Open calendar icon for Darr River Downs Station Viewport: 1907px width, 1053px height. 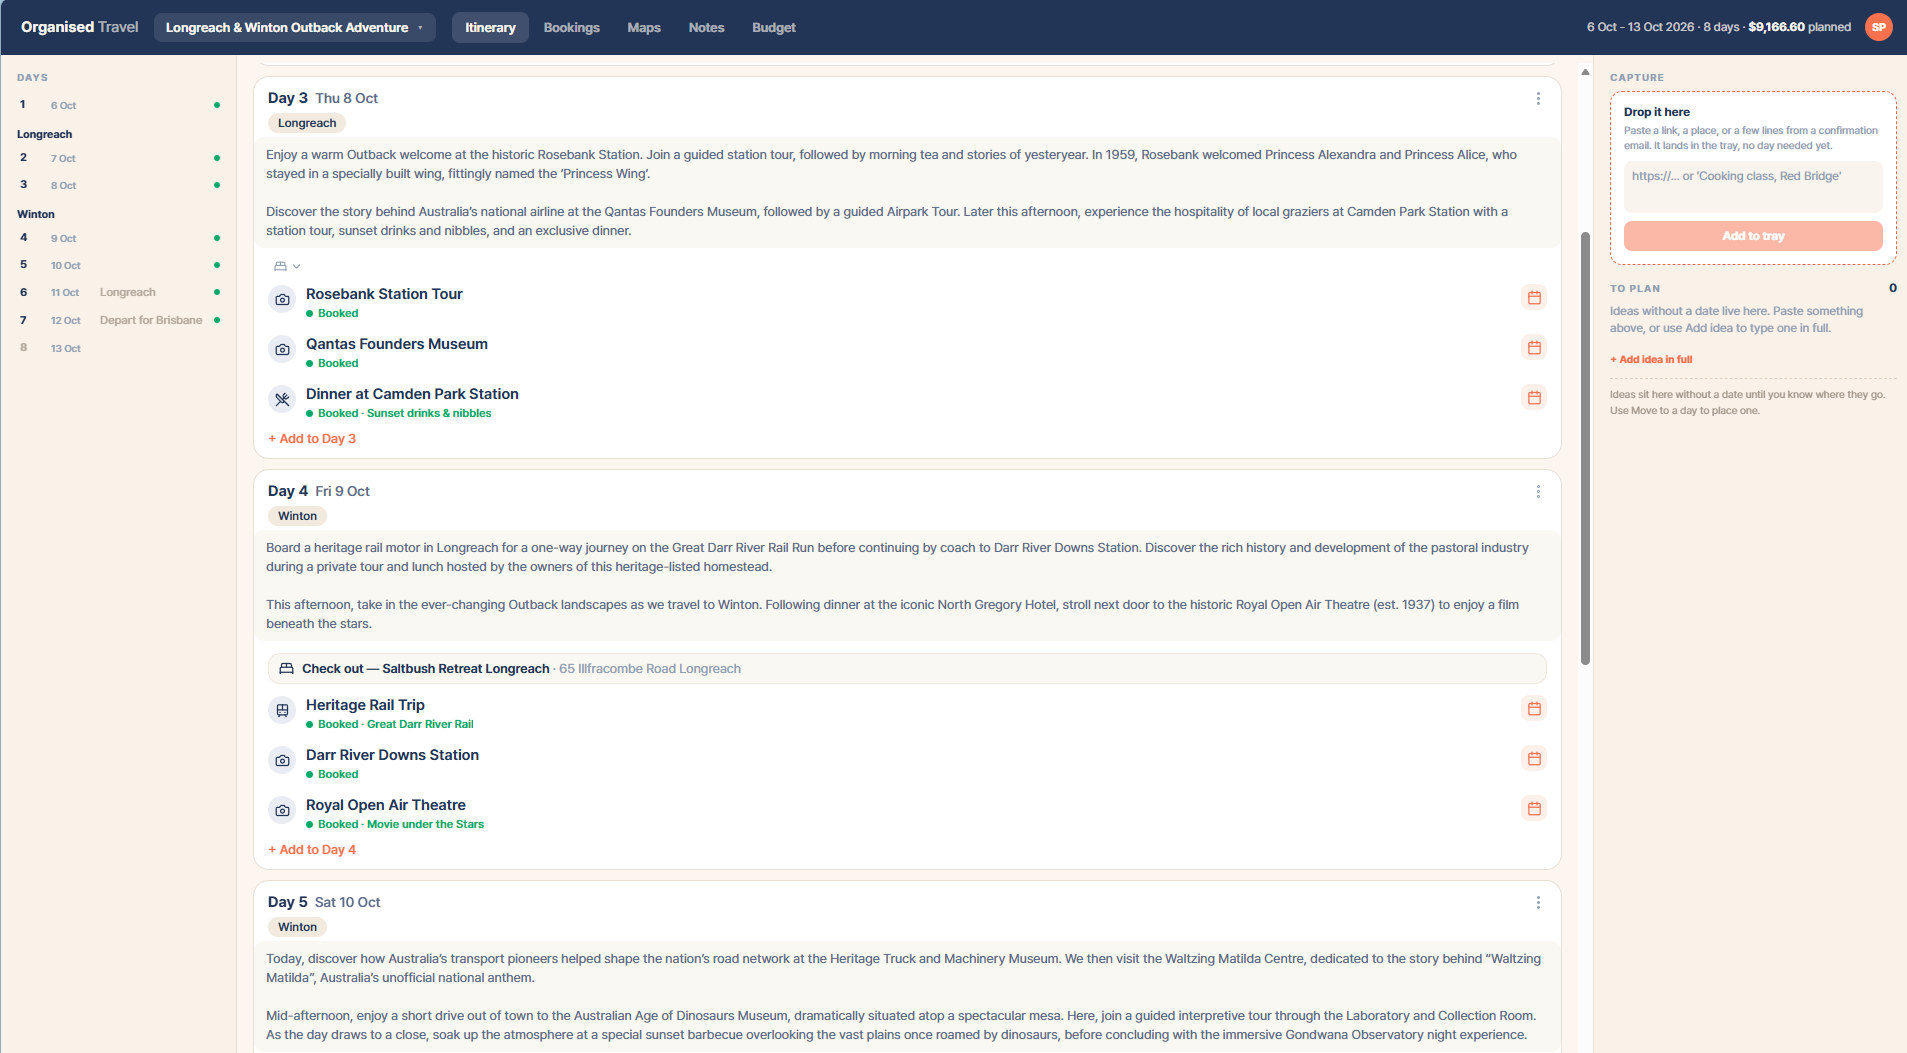(1534, 759)
